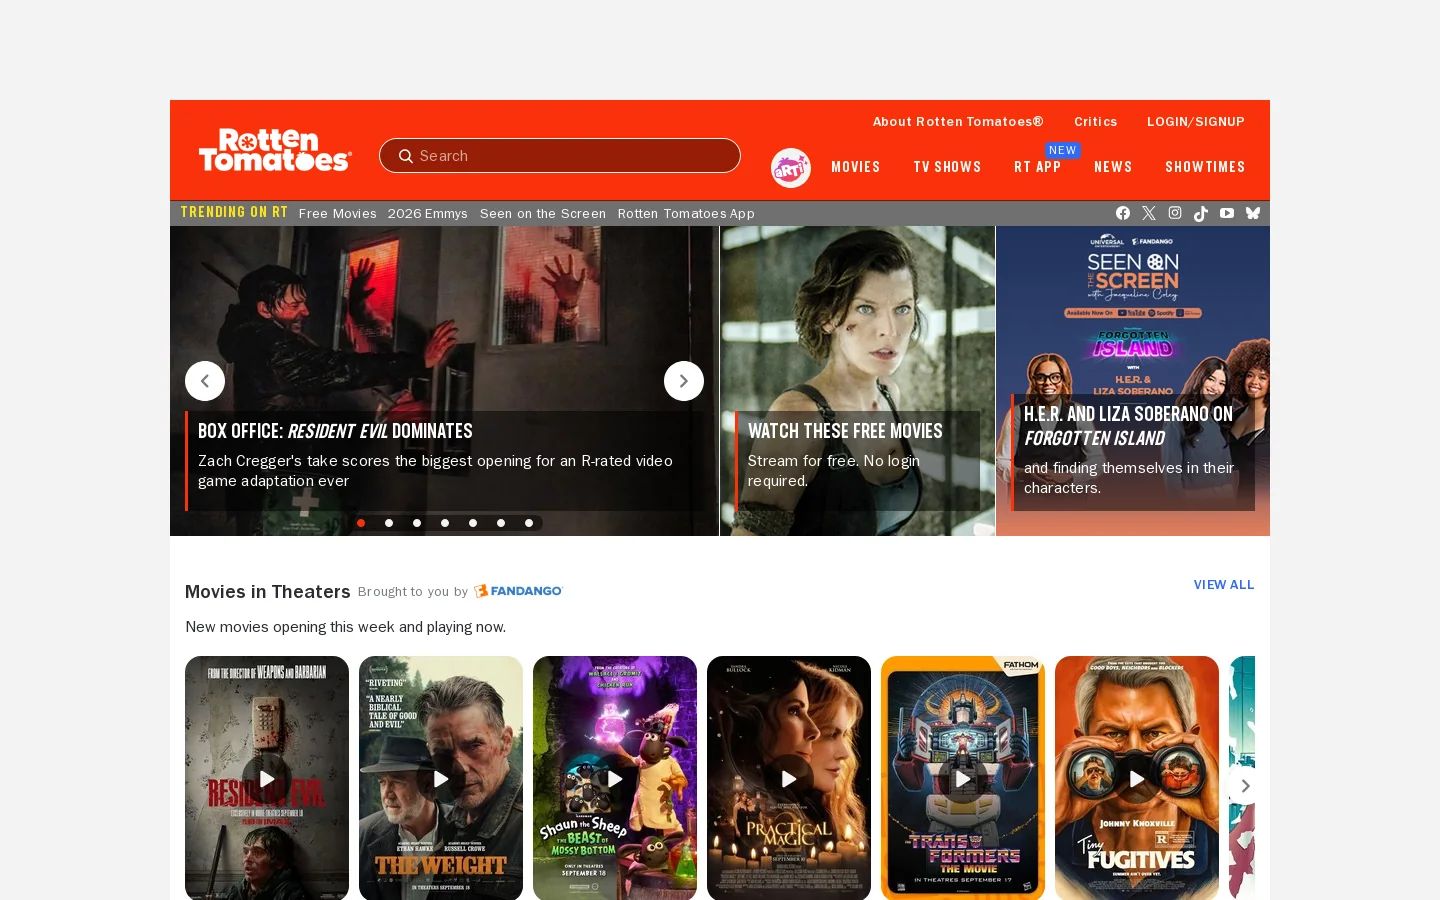Open the aRTi avatar icon

click(x=791, y=168)
